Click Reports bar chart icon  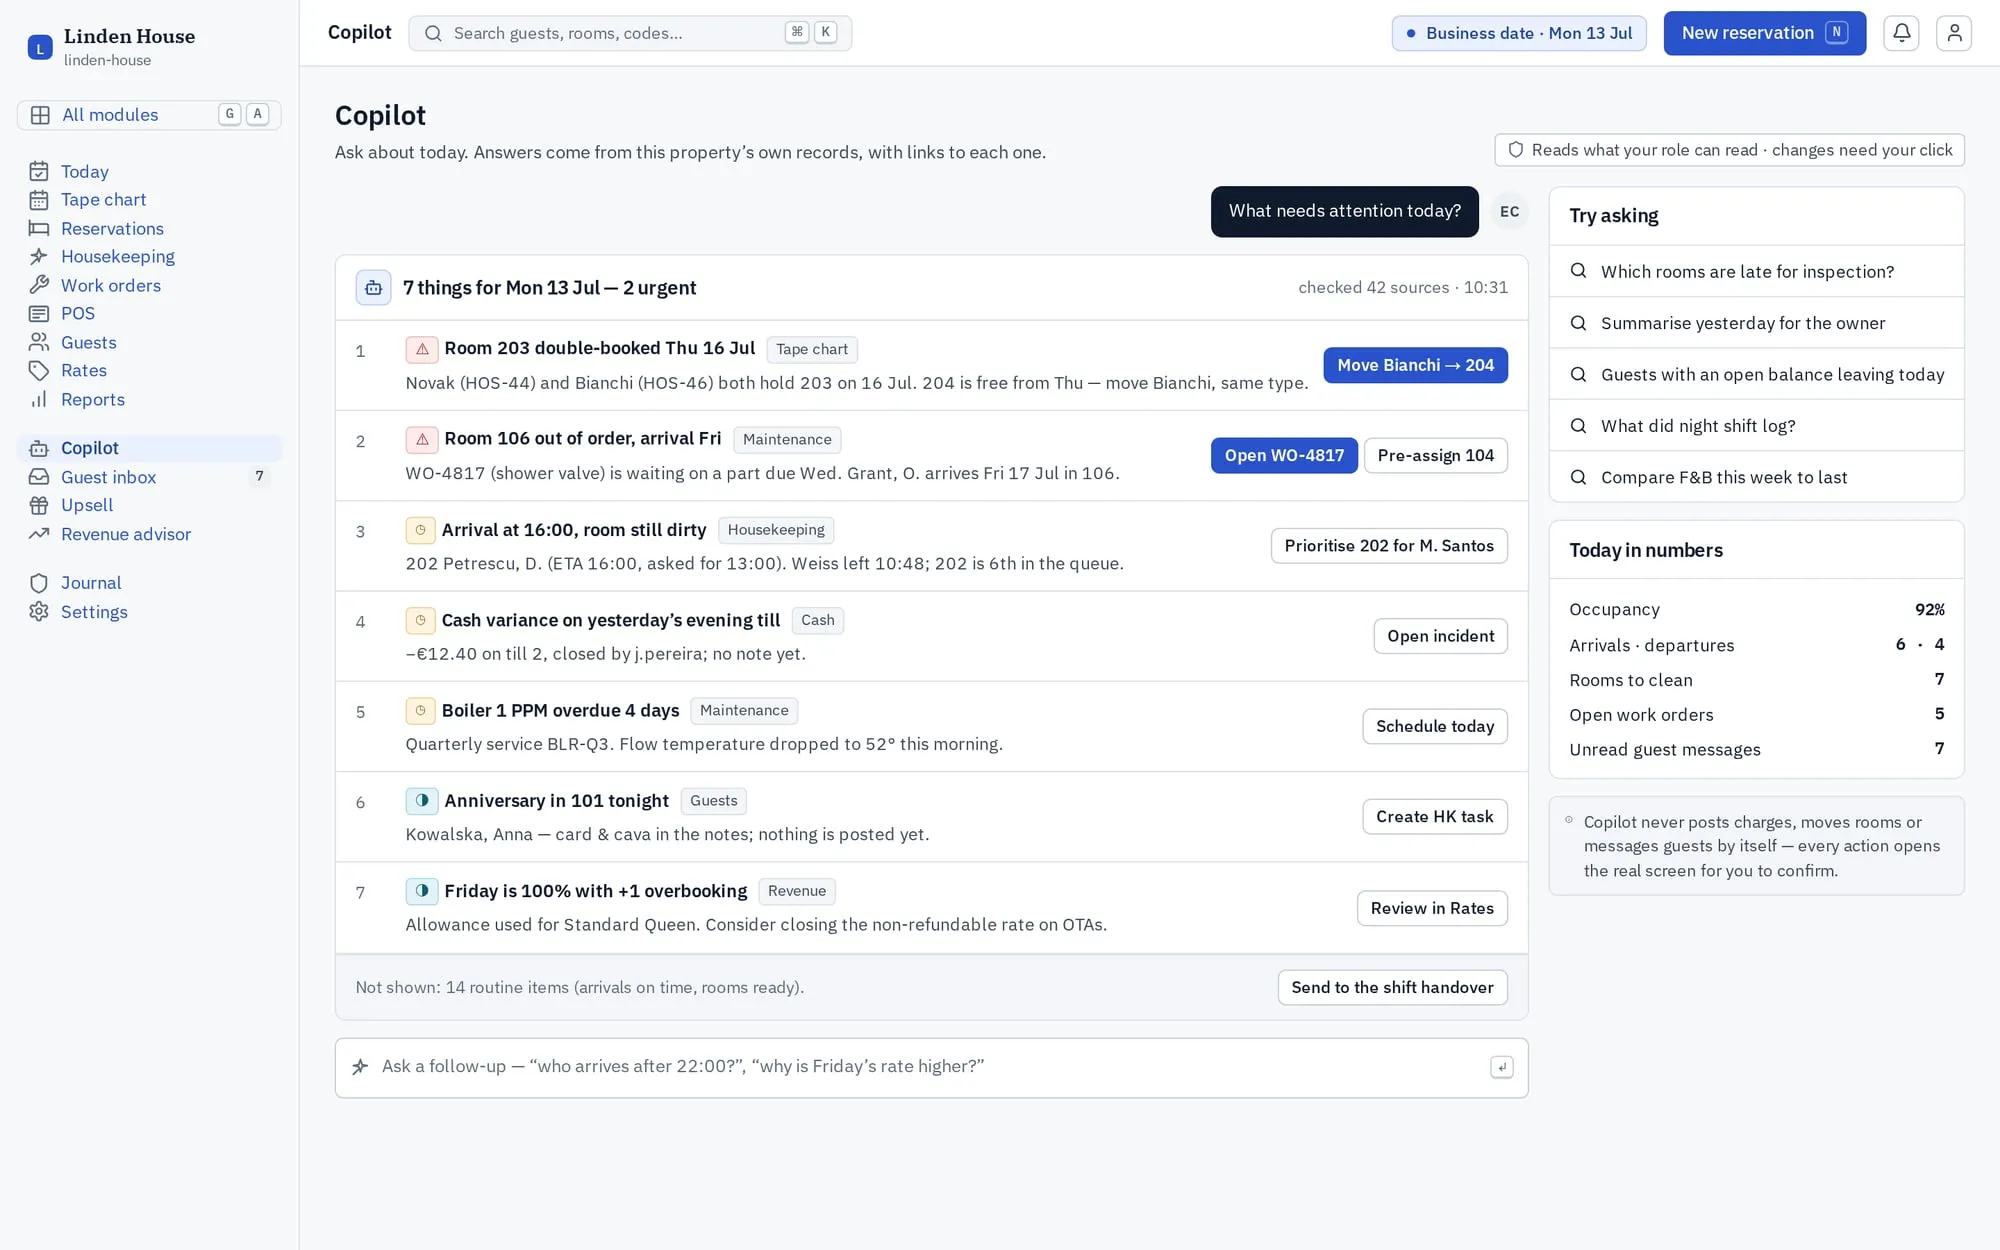pos(39,400)
